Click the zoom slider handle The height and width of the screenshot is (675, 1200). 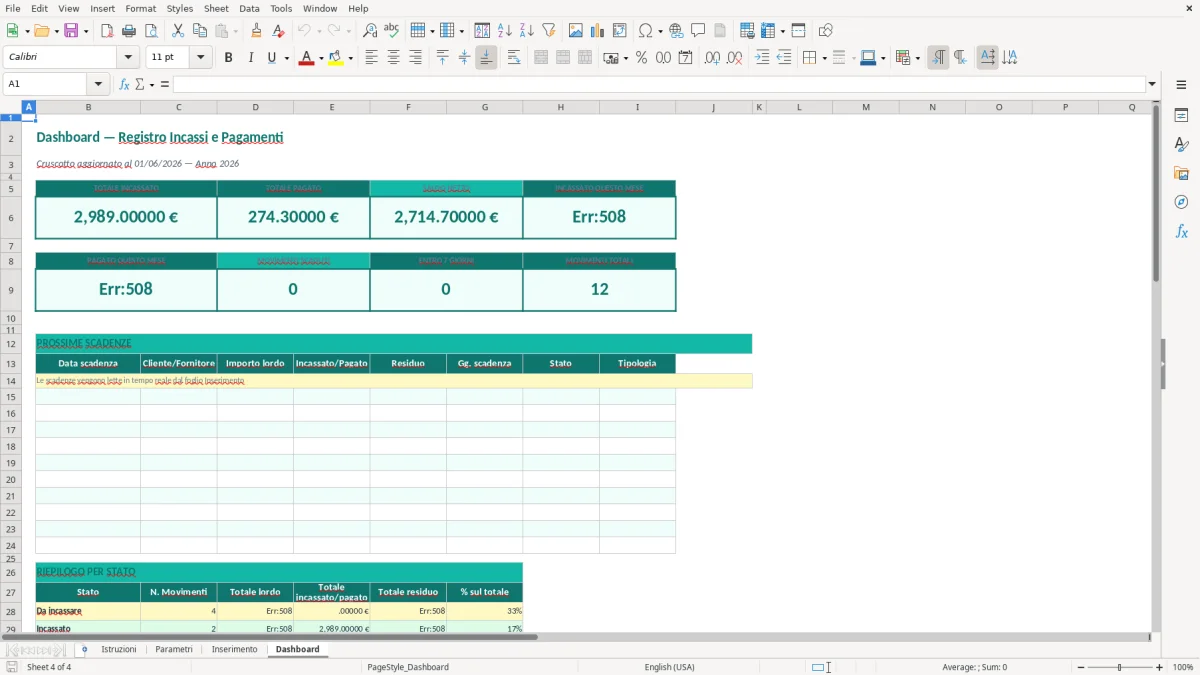[x=1120, y=667]
